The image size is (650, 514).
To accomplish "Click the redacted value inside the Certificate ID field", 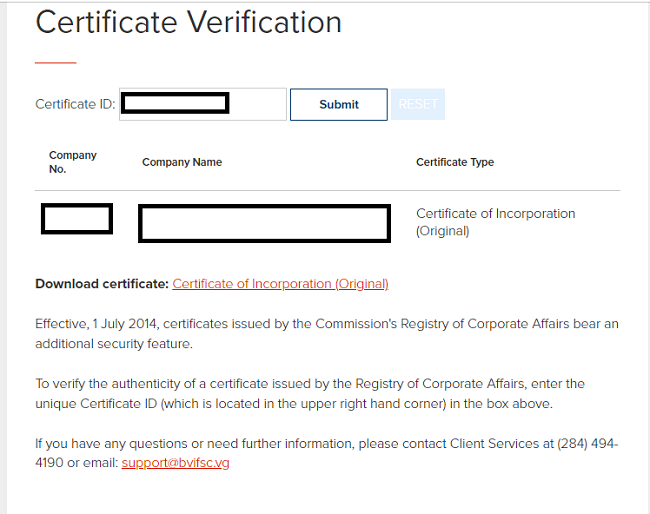I will [x=177, y=102].
